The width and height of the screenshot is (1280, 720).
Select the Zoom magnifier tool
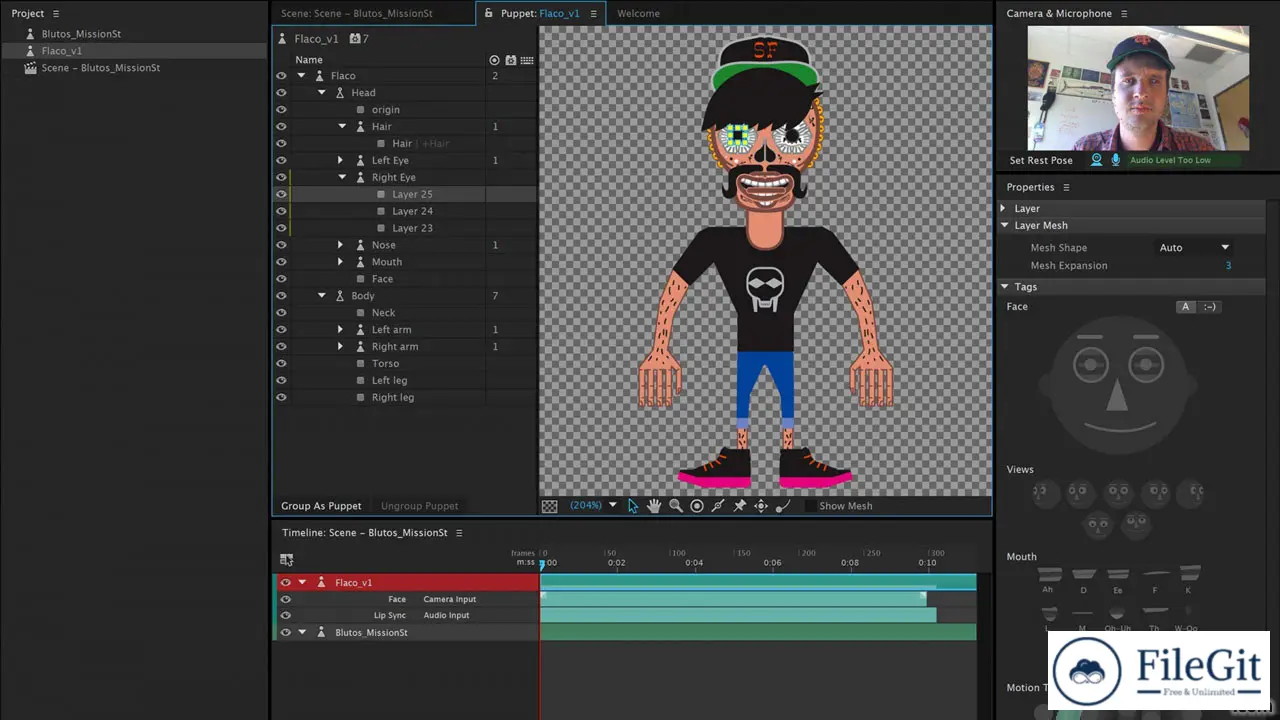click(676, 506)
